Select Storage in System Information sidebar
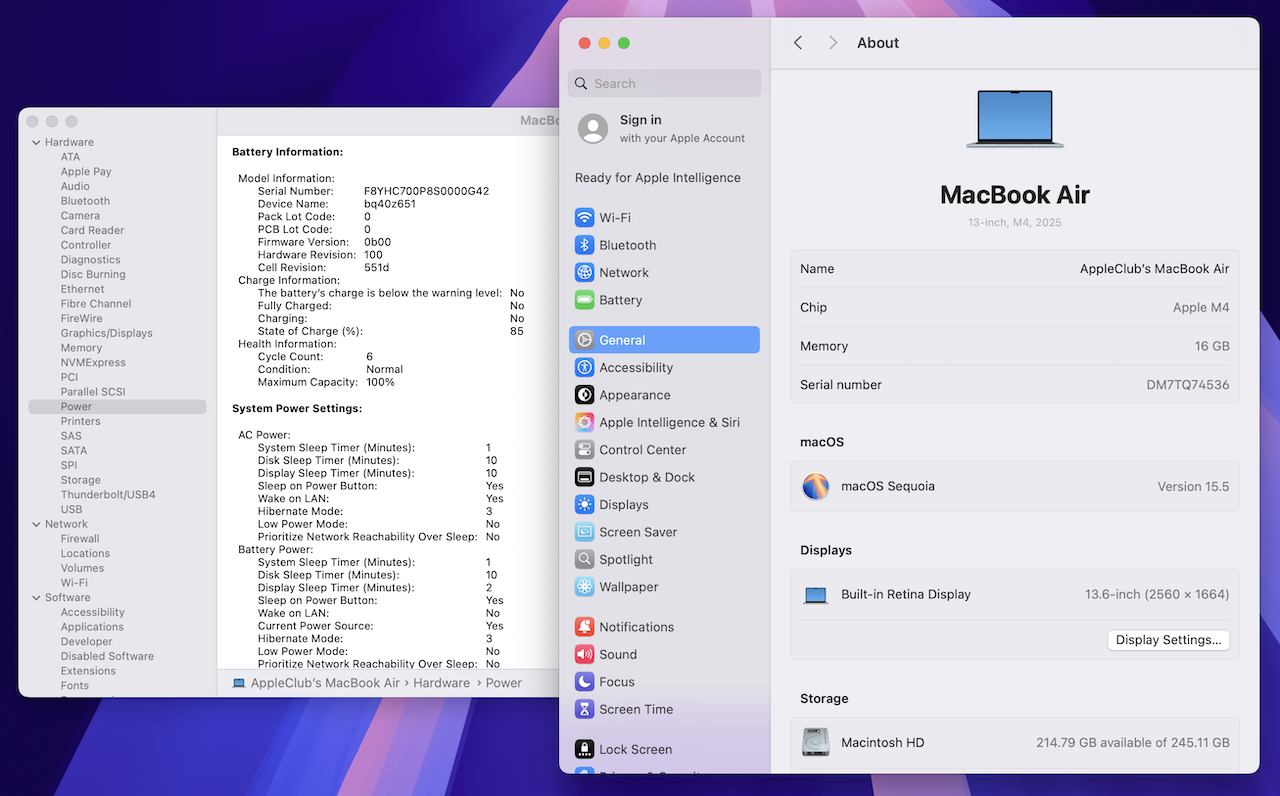 click(80, 480)
